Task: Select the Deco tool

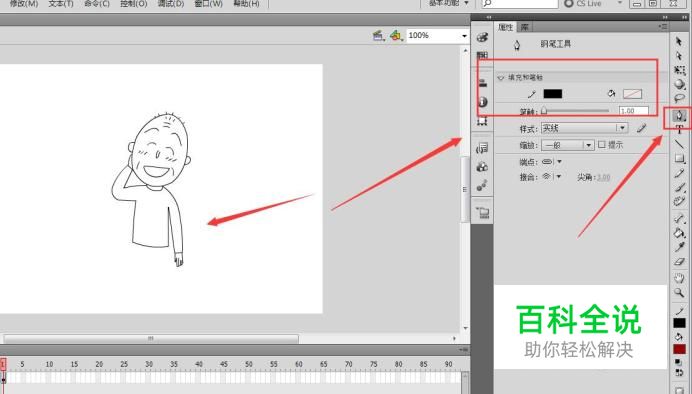Action: click(x=679, y=202)
